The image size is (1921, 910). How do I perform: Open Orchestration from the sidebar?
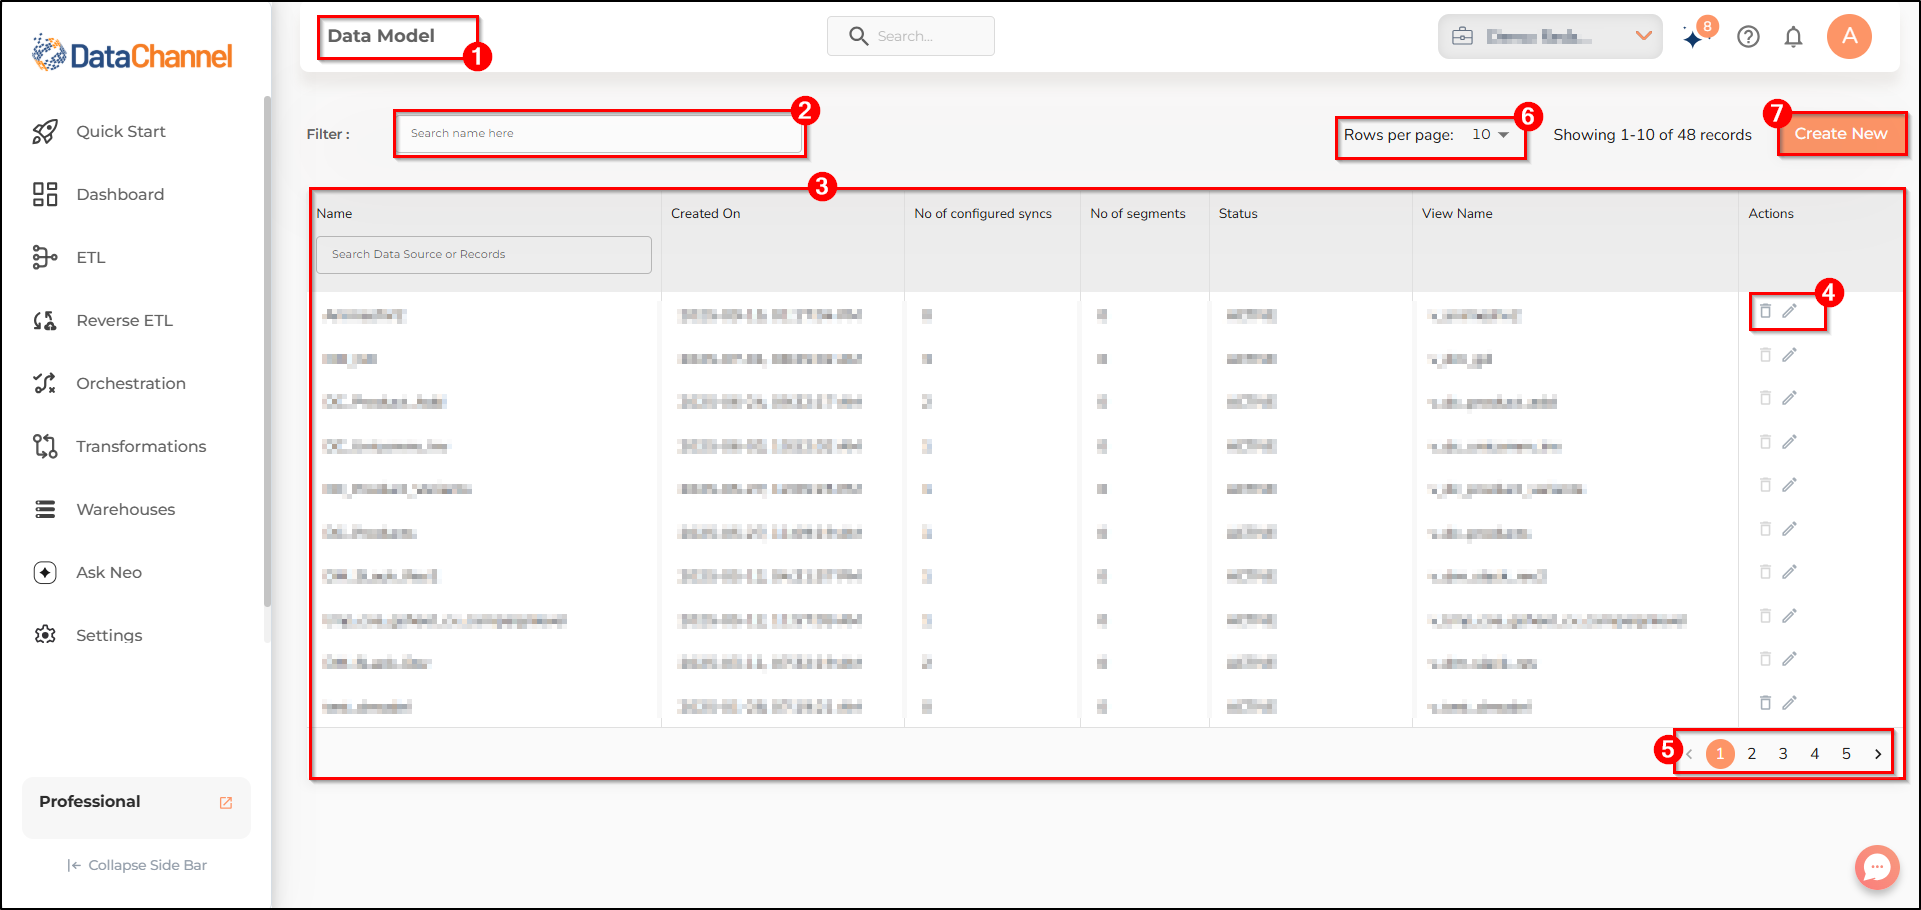click(108, 383)
